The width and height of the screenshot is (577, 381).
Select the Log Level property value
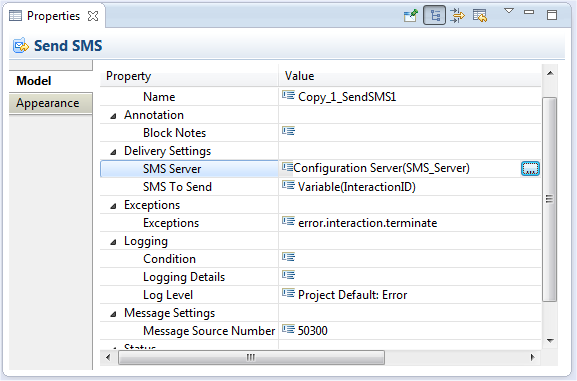click(410, 295)
